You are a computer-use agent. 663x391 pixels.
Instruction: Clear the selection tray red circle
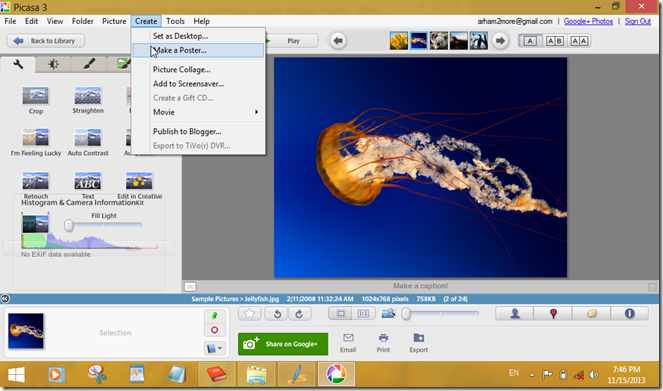[x=214, y=330]
